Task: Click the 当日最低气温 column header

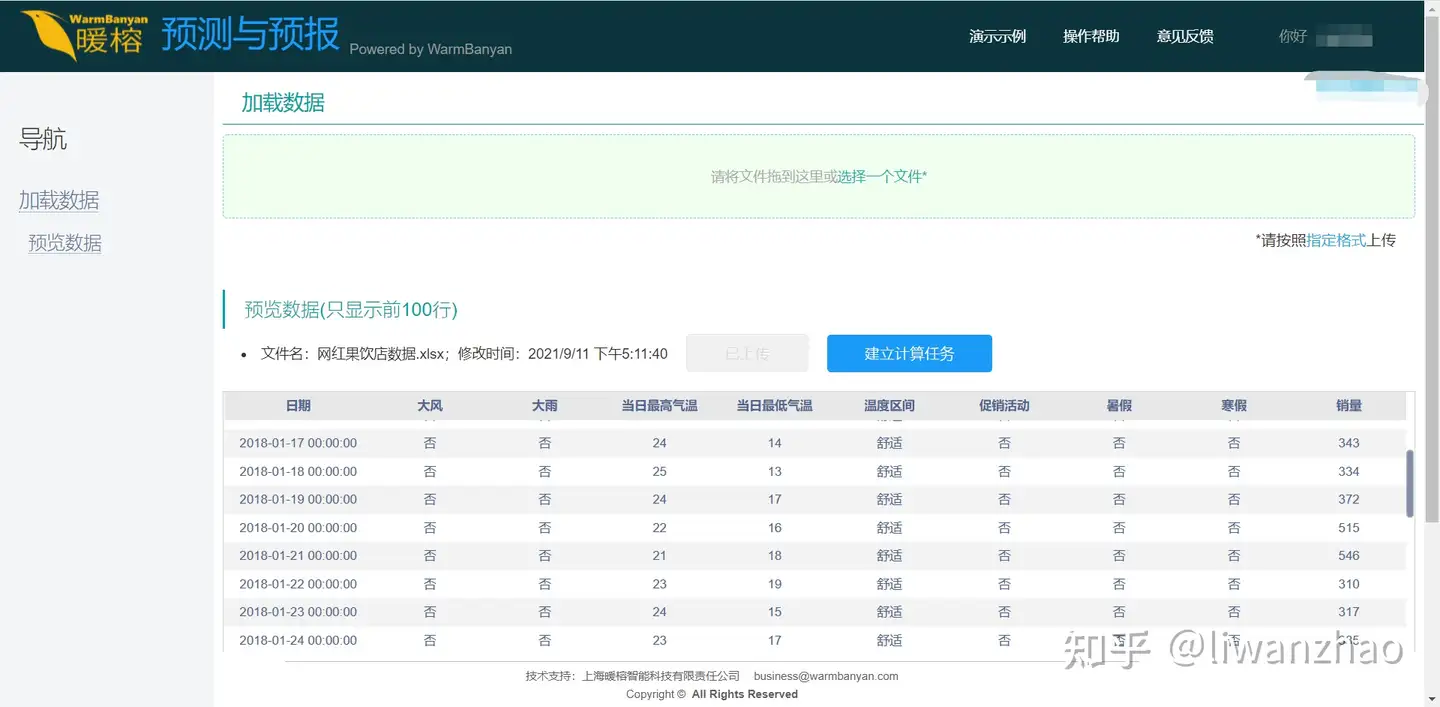Action: [x=775, y=406]
